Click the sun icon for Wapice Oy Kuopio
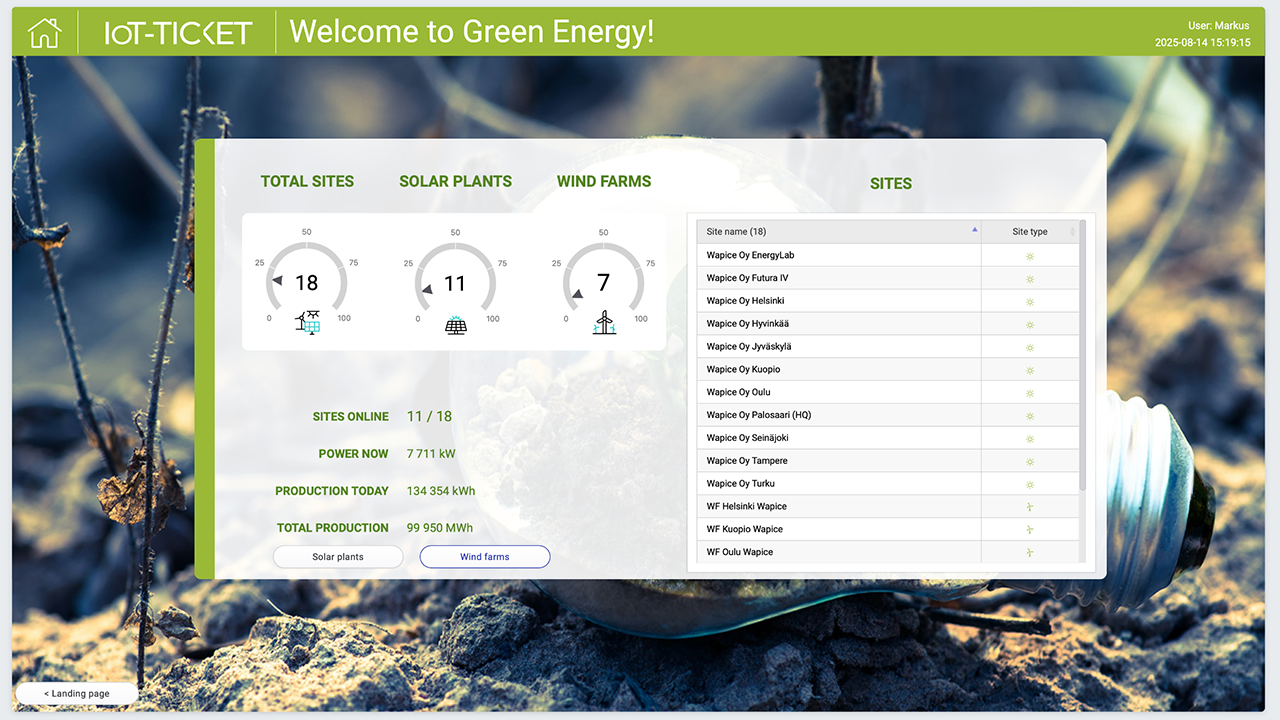1280x720 pixels. [1030, 371]
